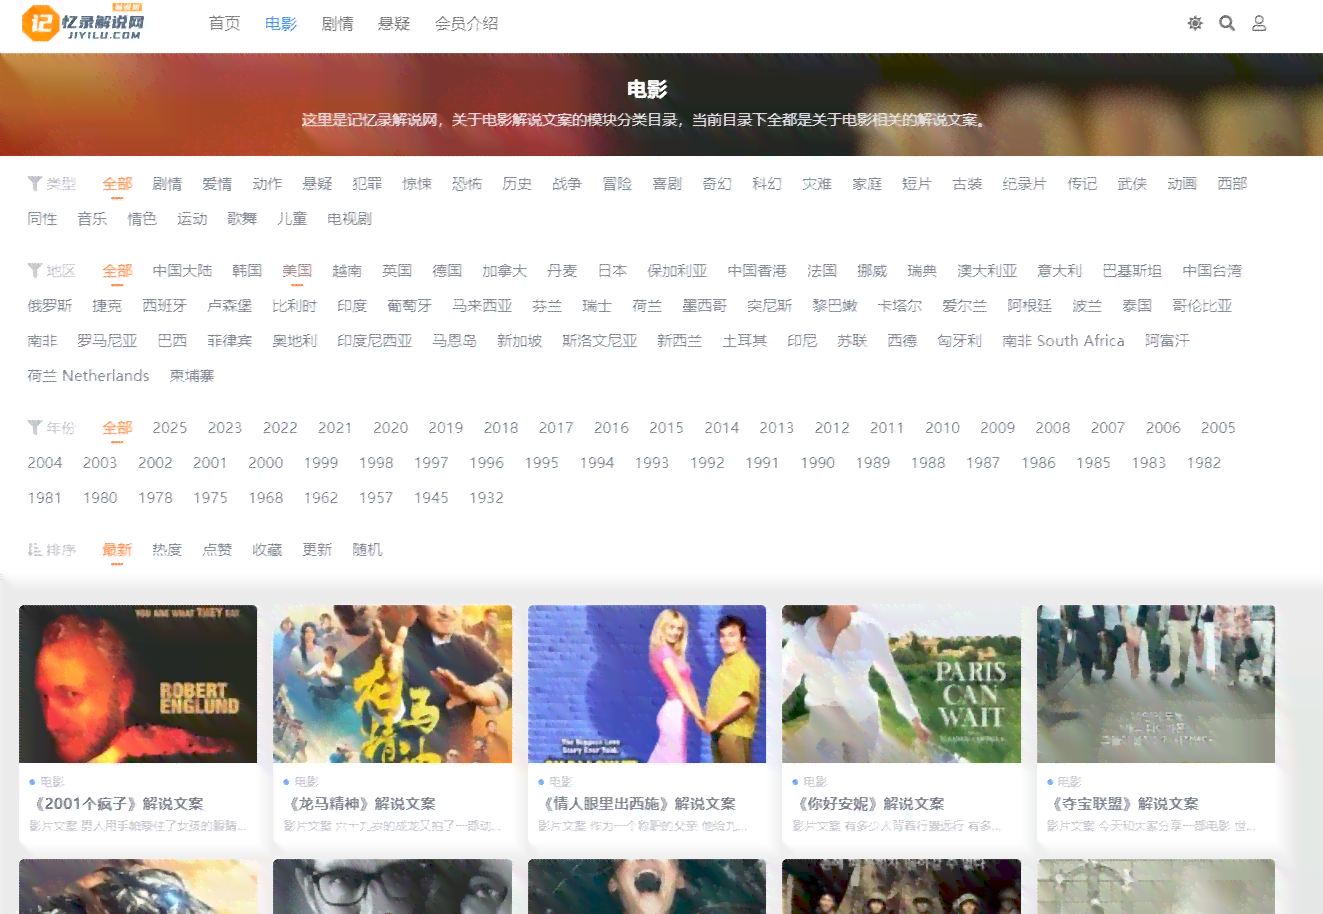Open the 会员介绍 nav item

466,23
